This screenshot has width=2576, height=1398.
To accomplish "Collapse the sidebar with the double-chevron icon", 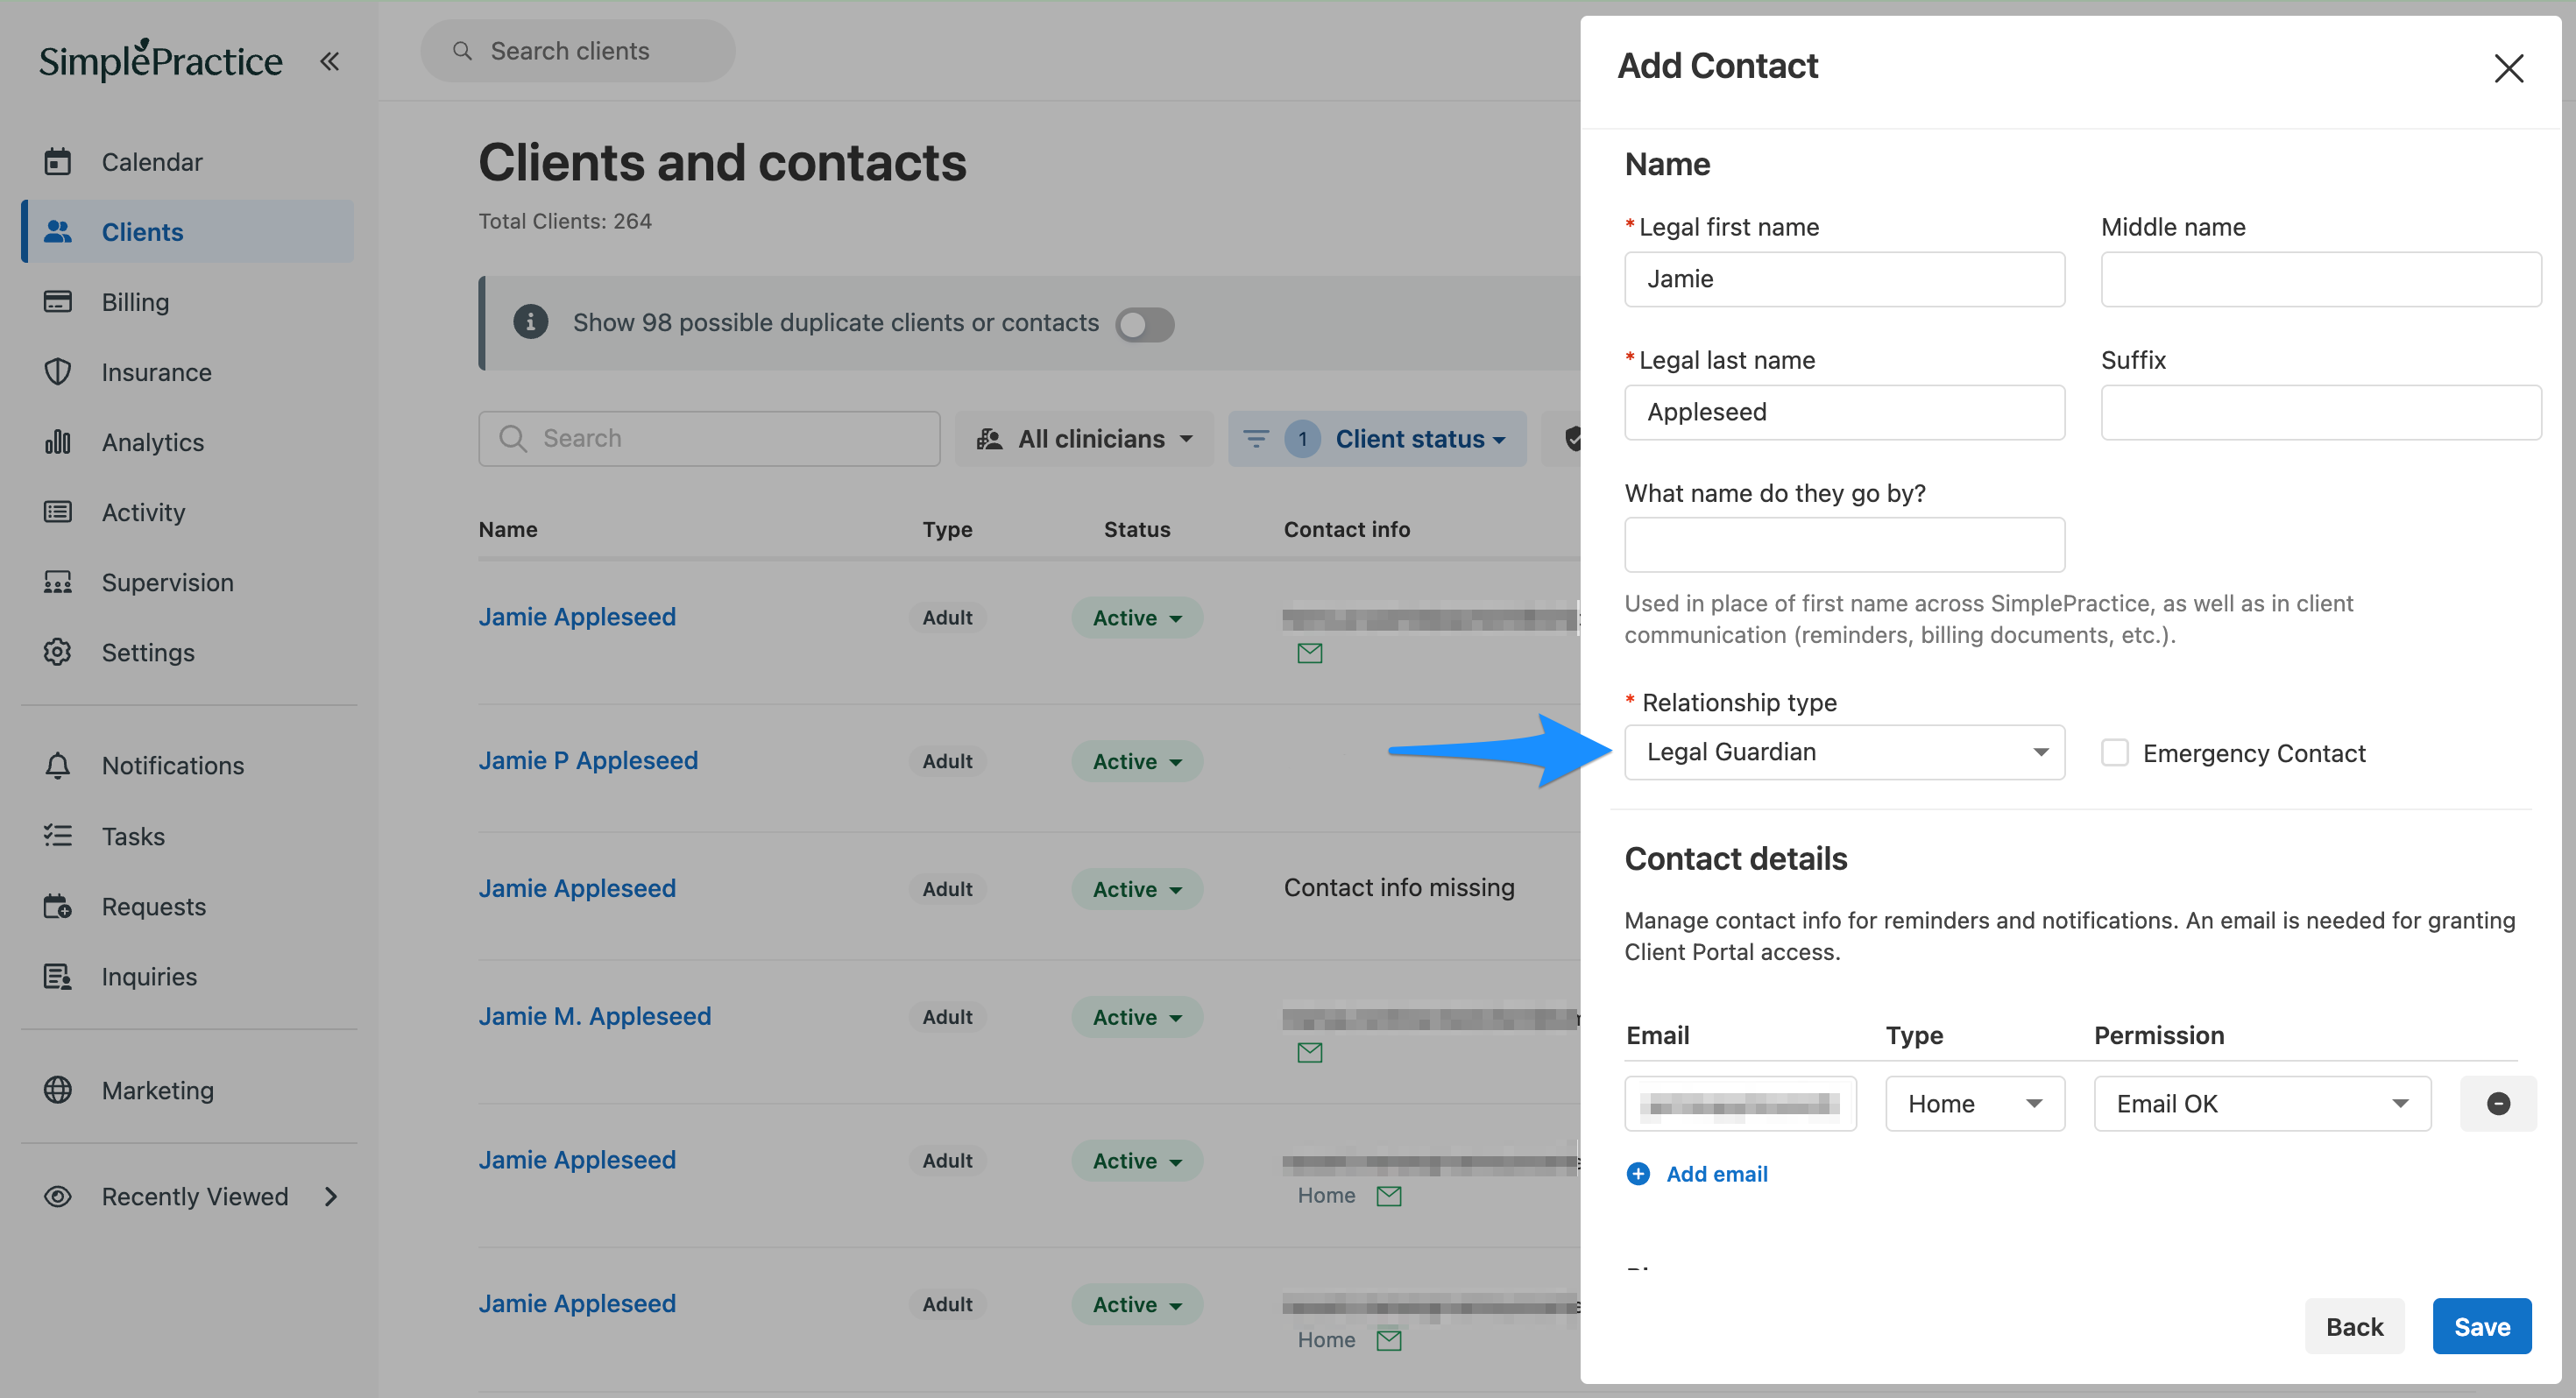I will 330,62.
